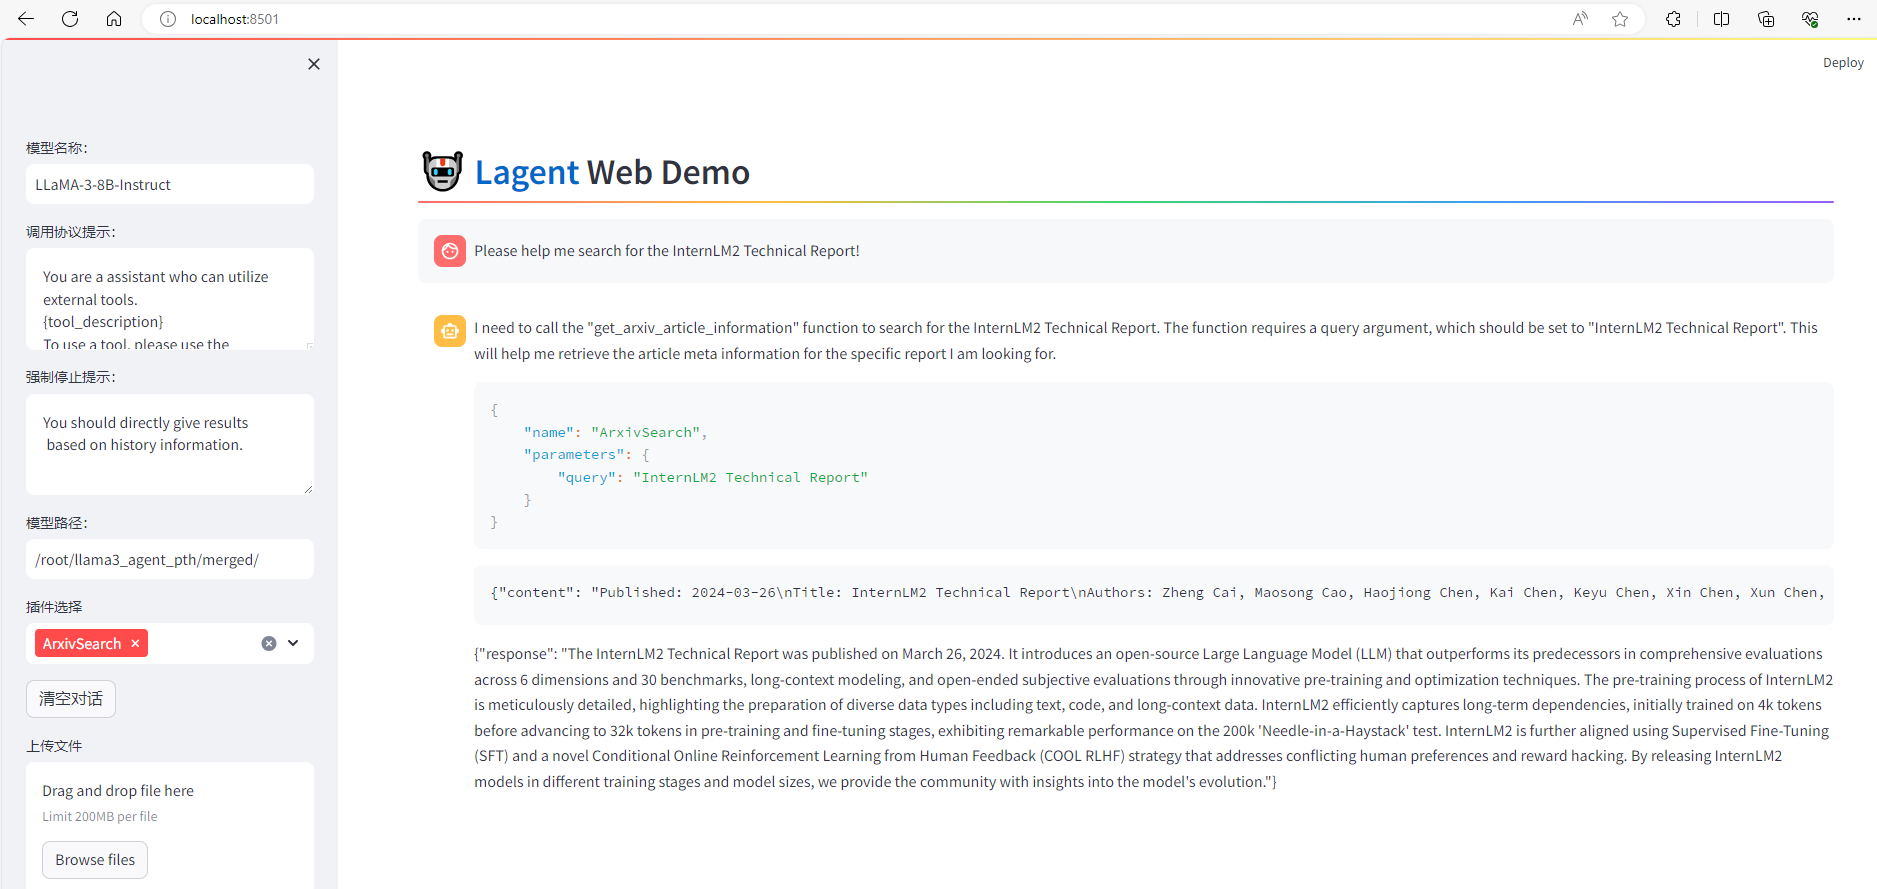Image resolution: width=1877 pixels, height=889 pixels.
Task: Focus the call protocol prompt textarea
Action: point(170,299)
